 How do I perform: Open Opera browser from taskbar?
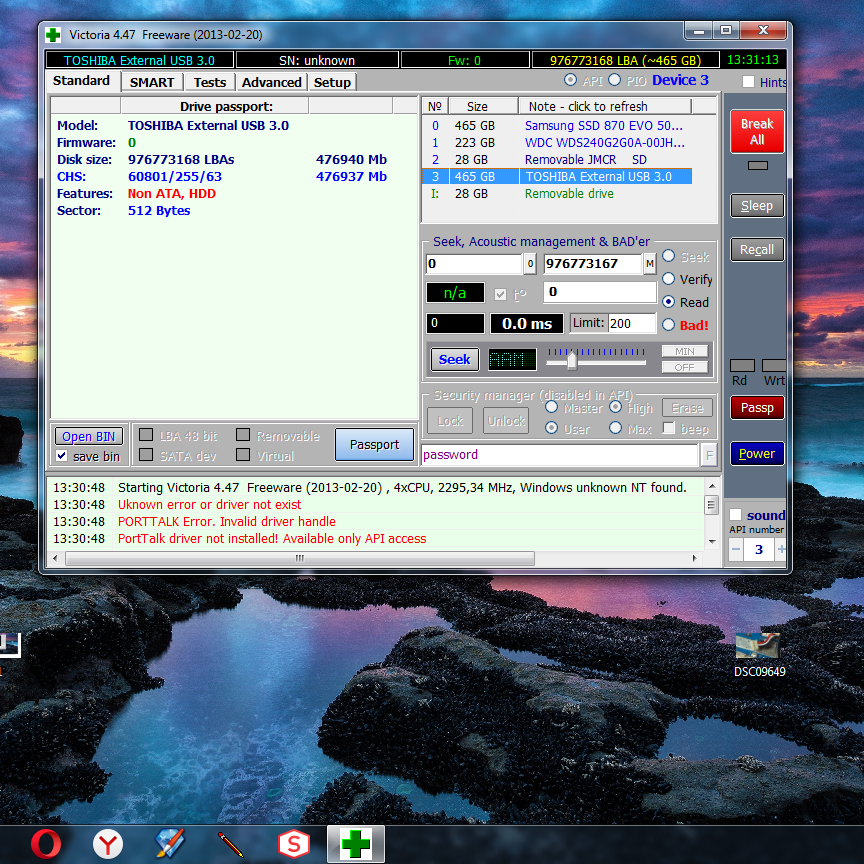click(46, 844)
